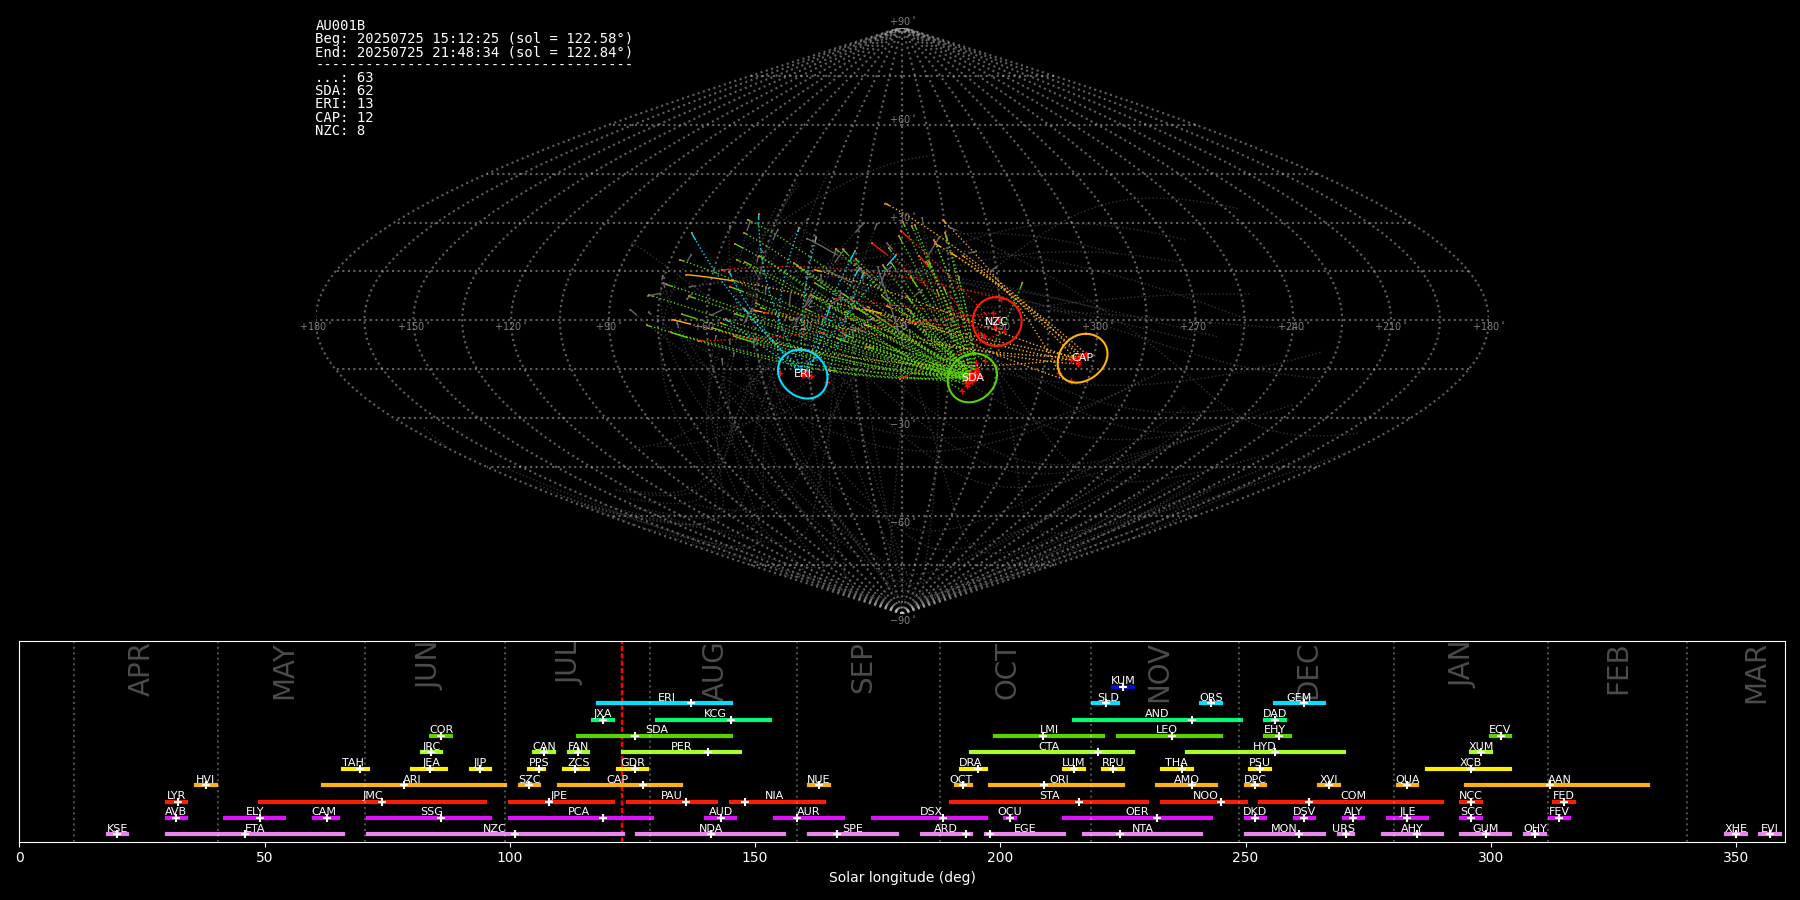Select the NDA shower label in the timeline

click(x=711, y=829)
